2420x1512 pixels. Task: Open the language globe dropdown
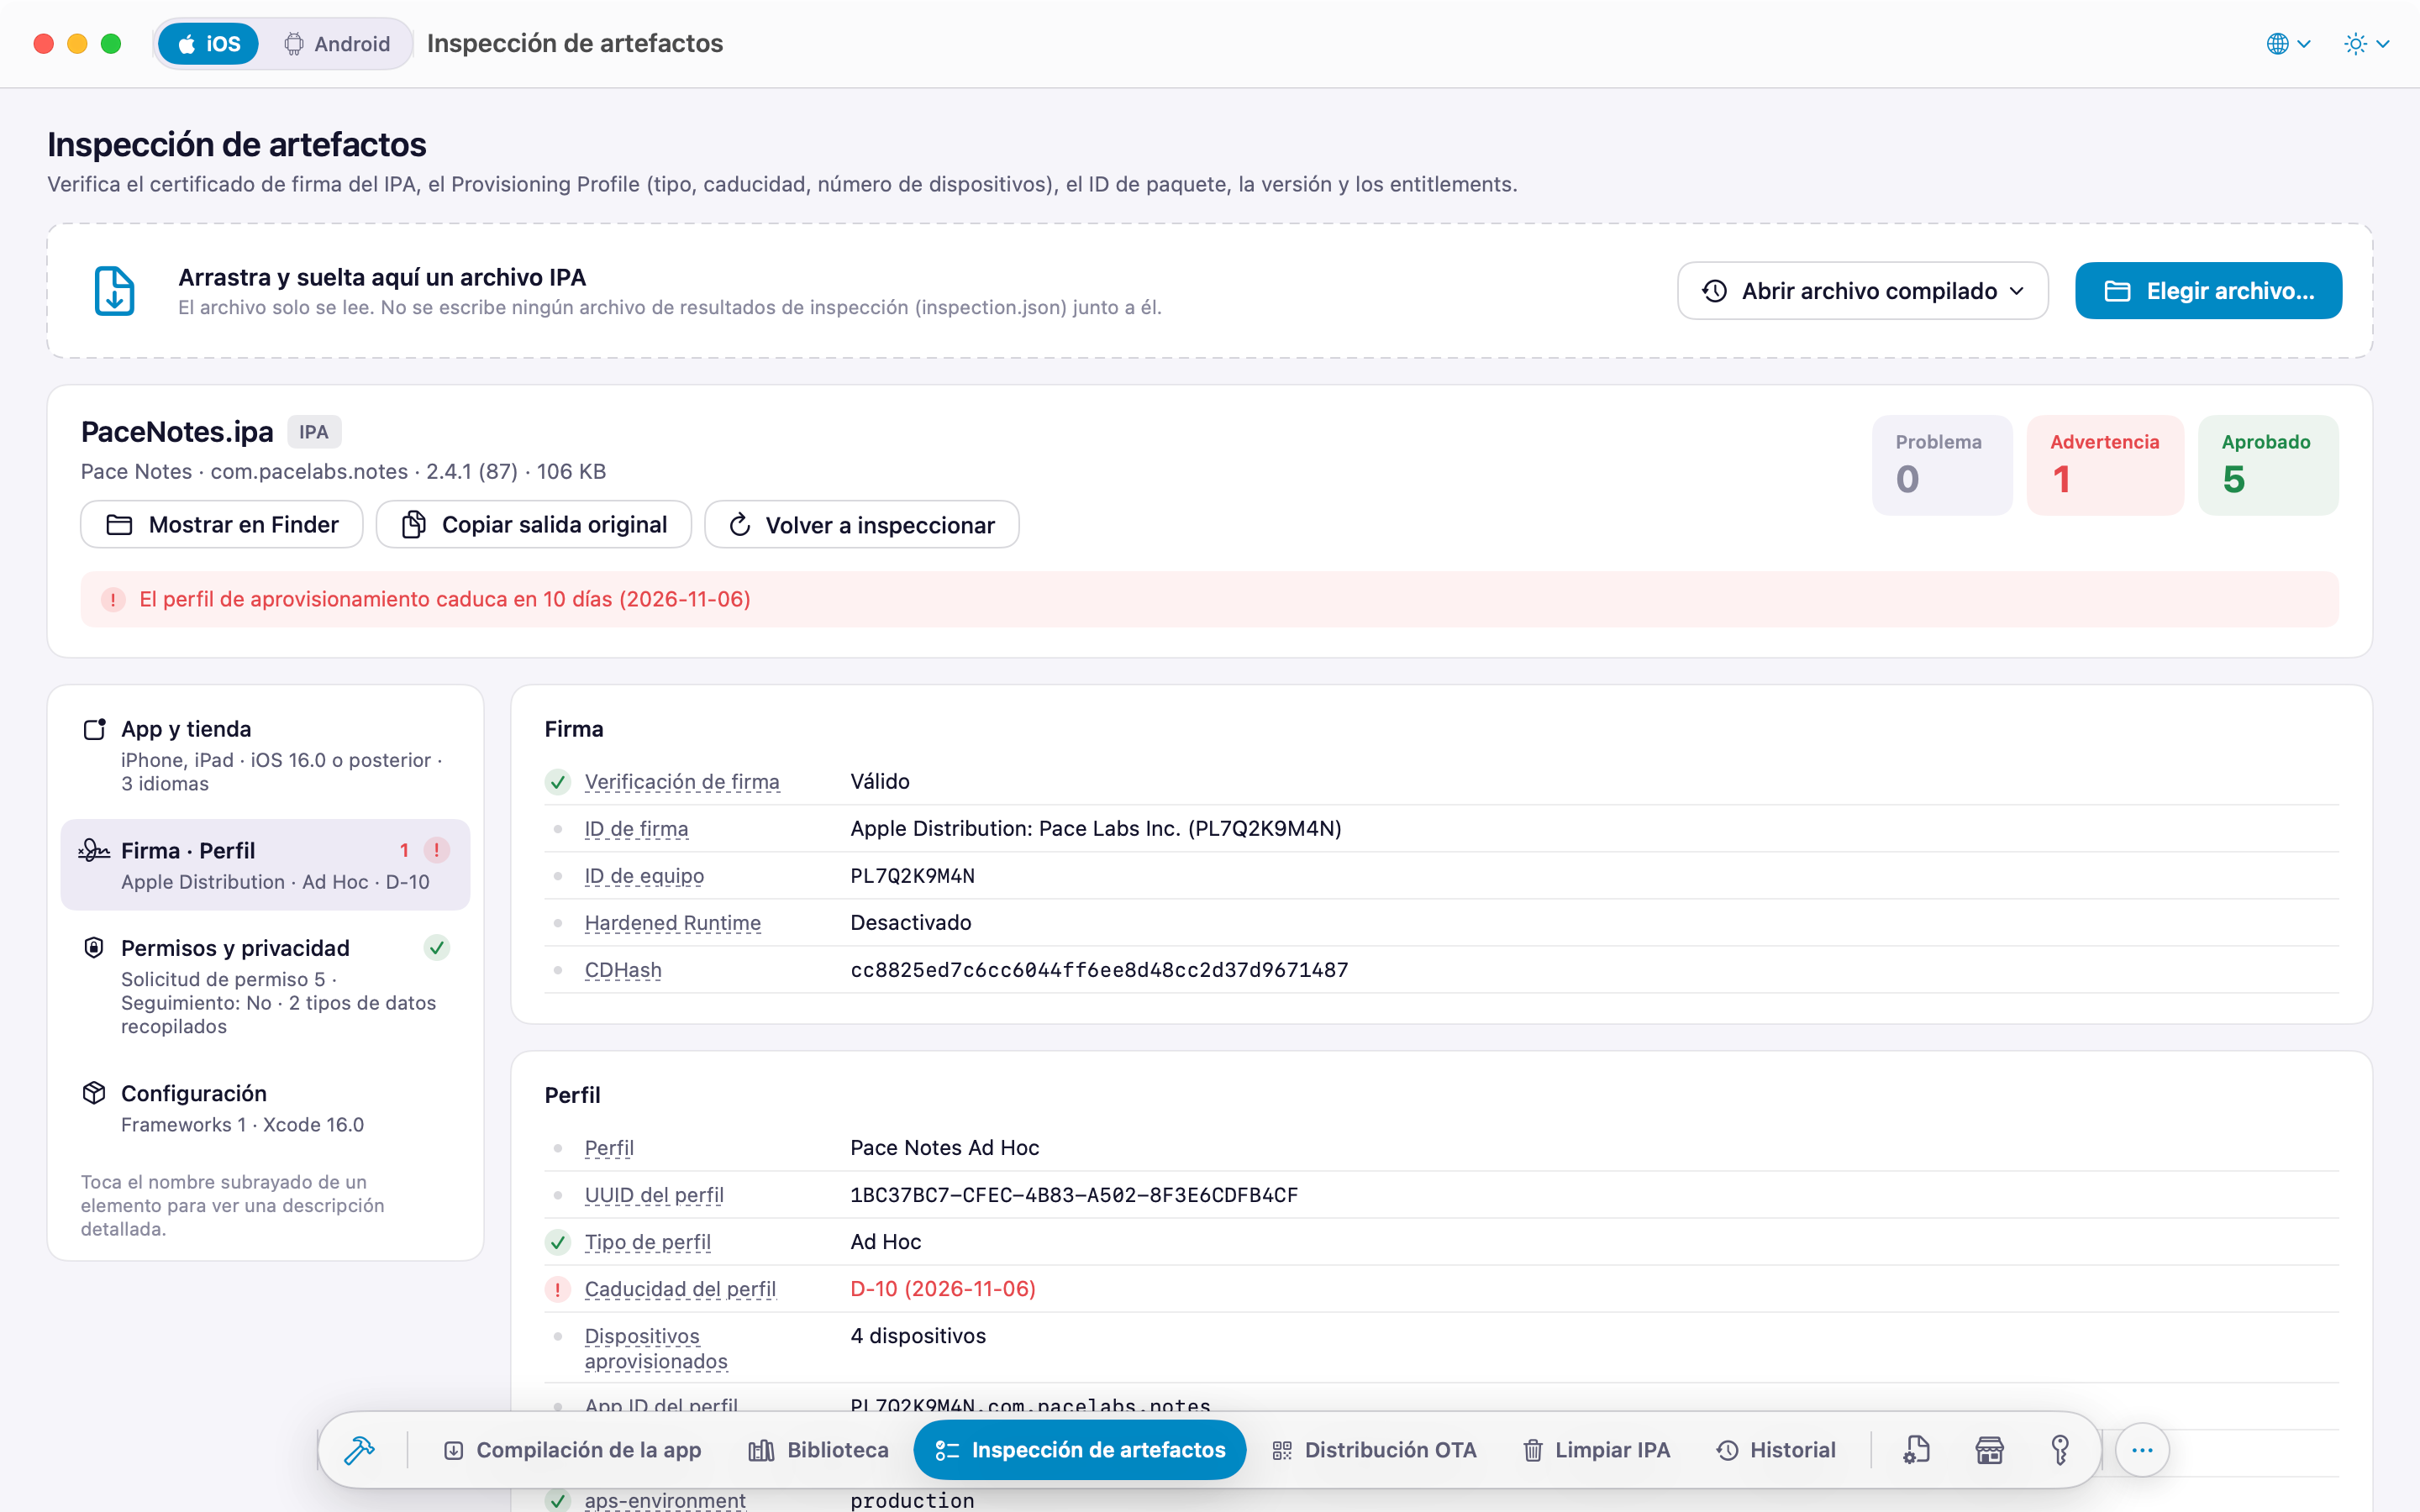point(2288,44)
